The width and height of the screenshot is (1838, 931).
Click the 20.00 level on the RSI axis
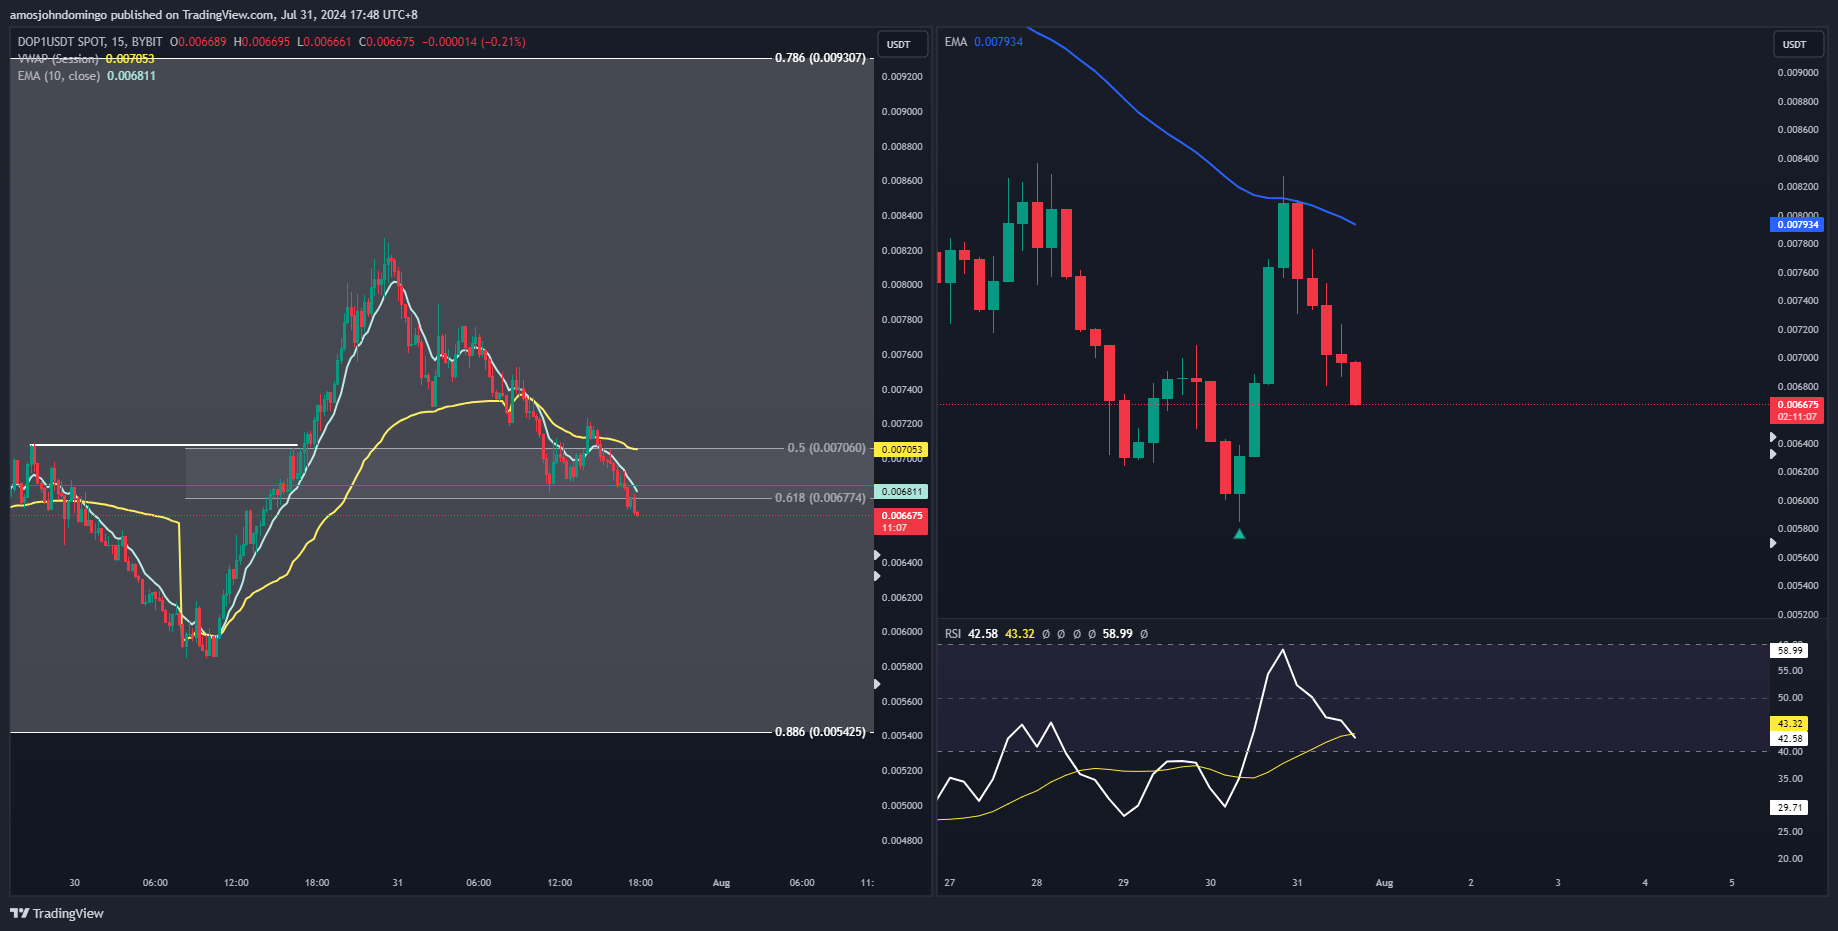point(1790,859)
